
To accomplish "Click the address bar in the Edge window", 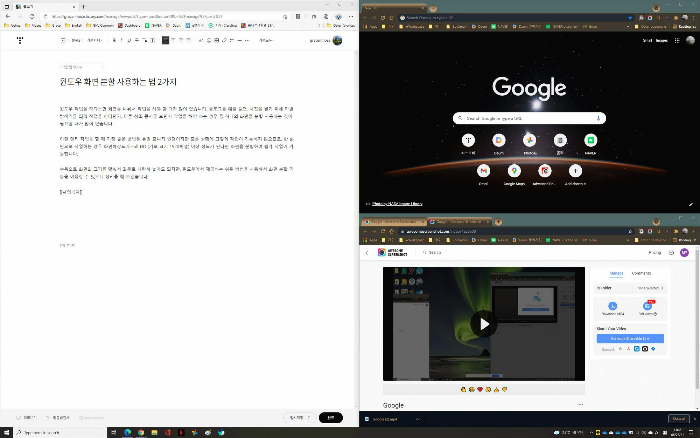I will (x=165, y=17).
